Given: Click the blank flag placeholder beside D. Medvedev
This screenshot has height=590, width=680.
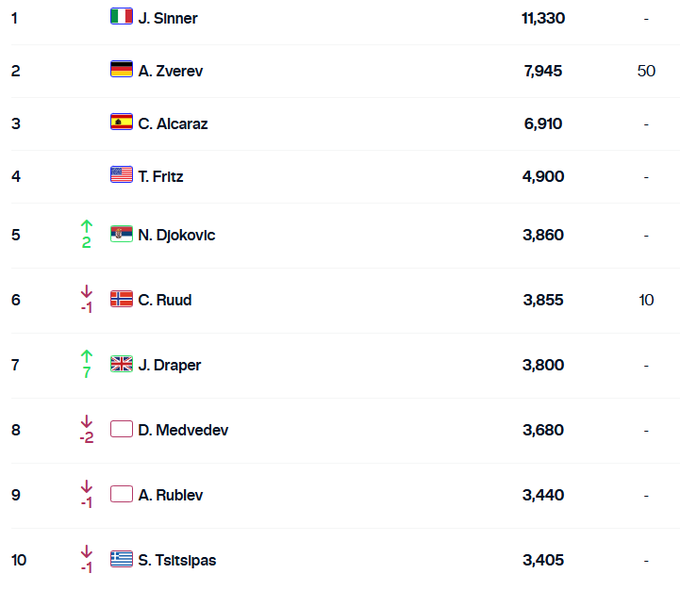Looking at the screenshot, I should tap(121, 429).
